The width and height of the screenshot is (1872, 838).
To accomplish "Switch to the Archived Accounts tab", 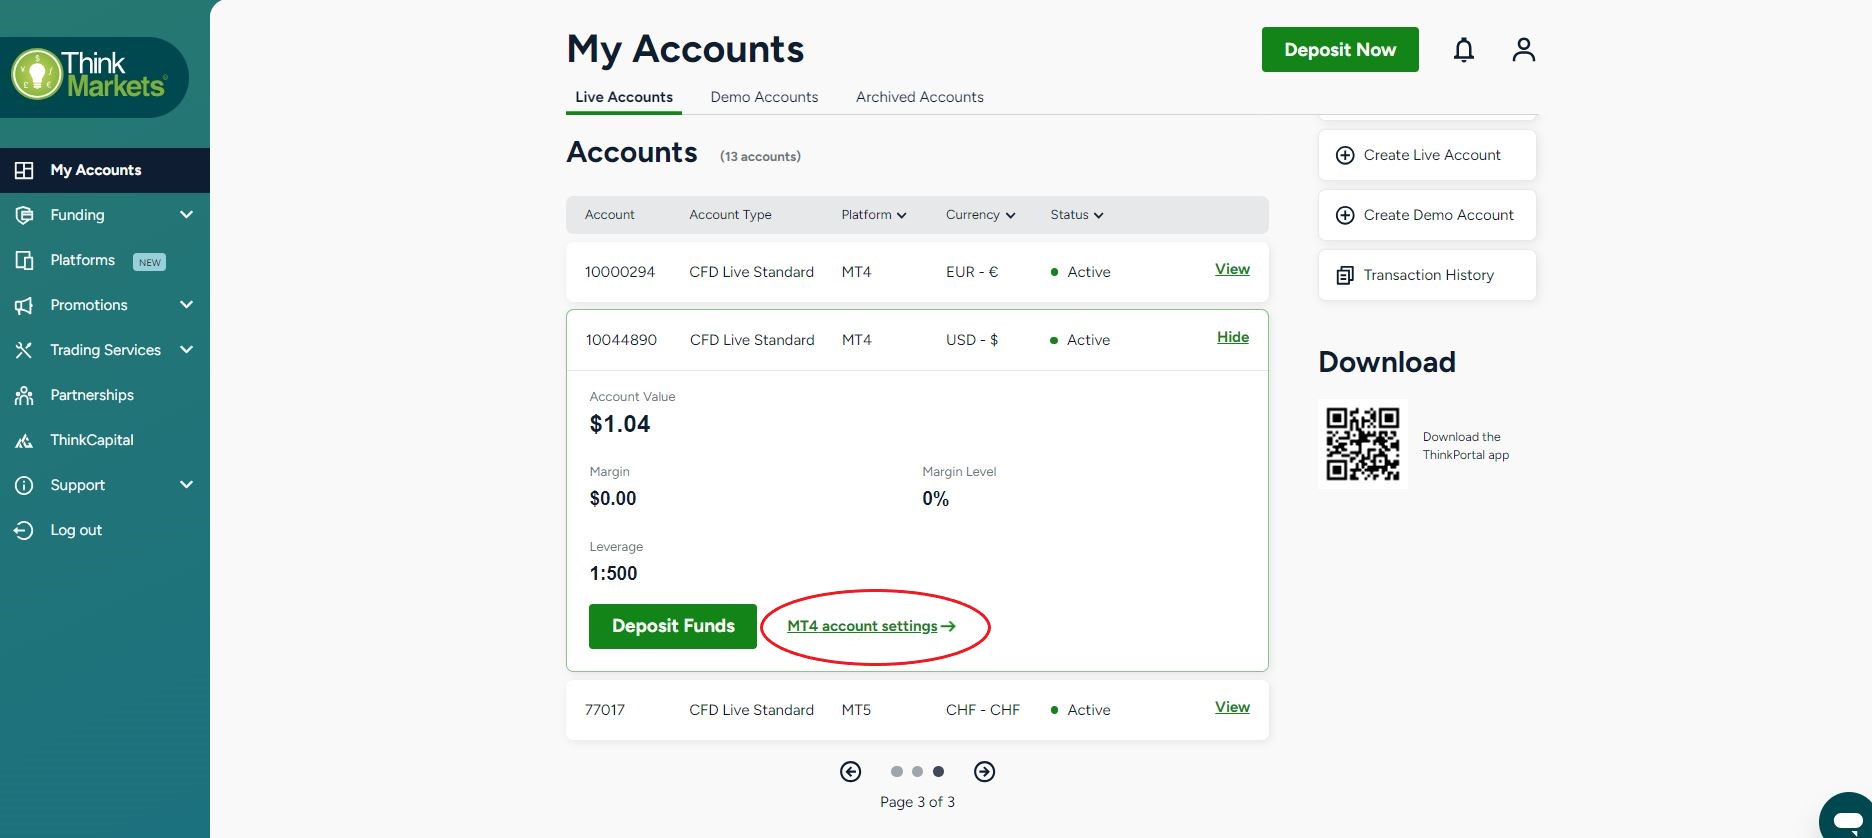I will click(x=919, y=97).
